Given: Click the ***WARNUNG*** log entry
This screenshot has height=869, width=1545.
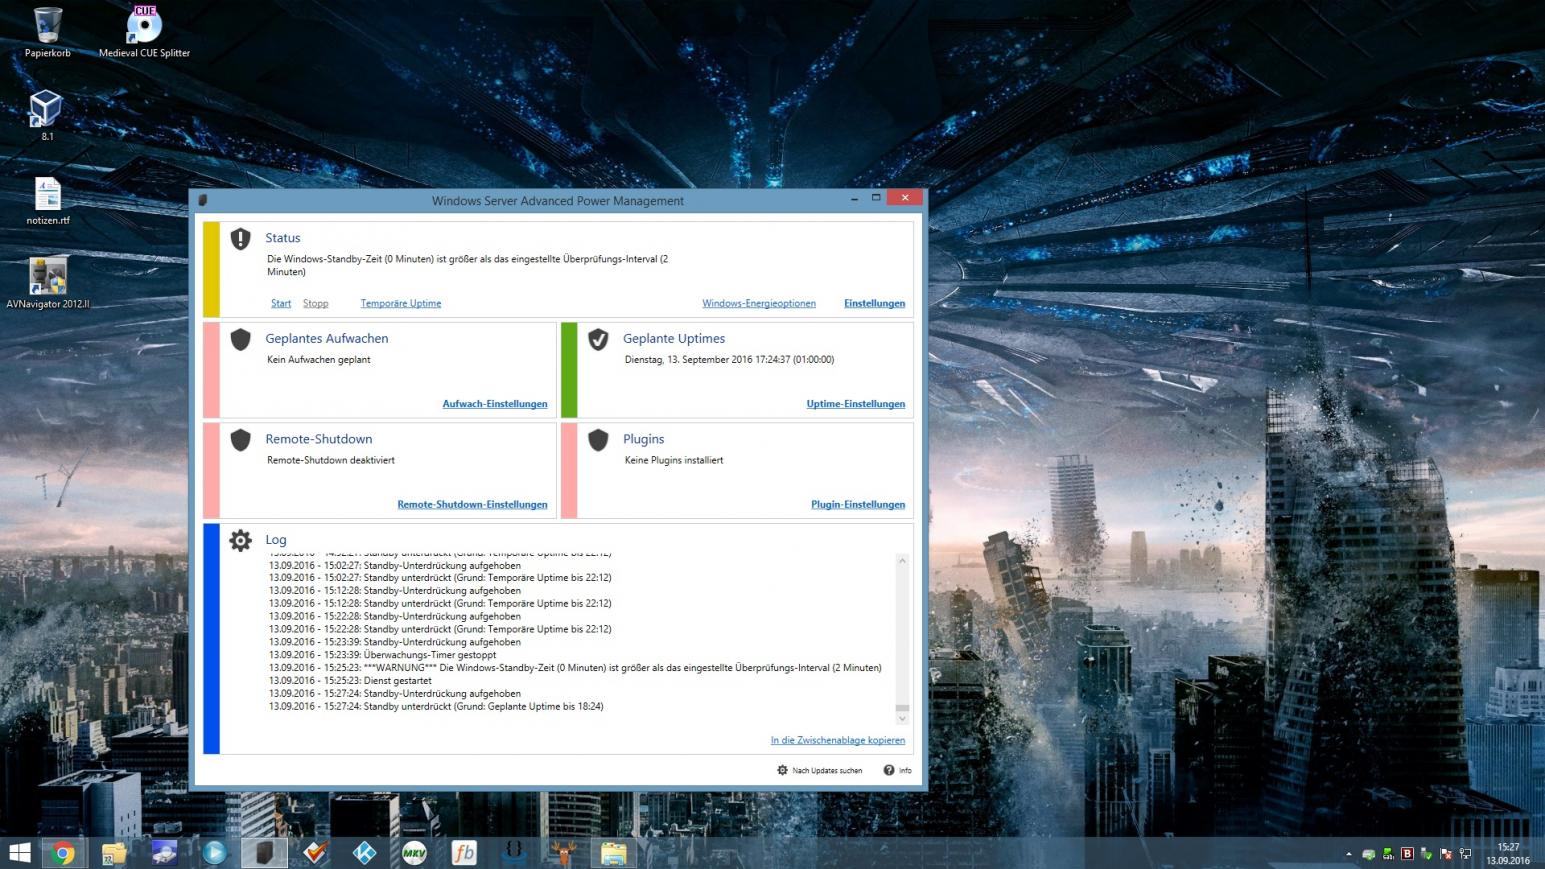Looking at the screenshot, I should [575, 667].
